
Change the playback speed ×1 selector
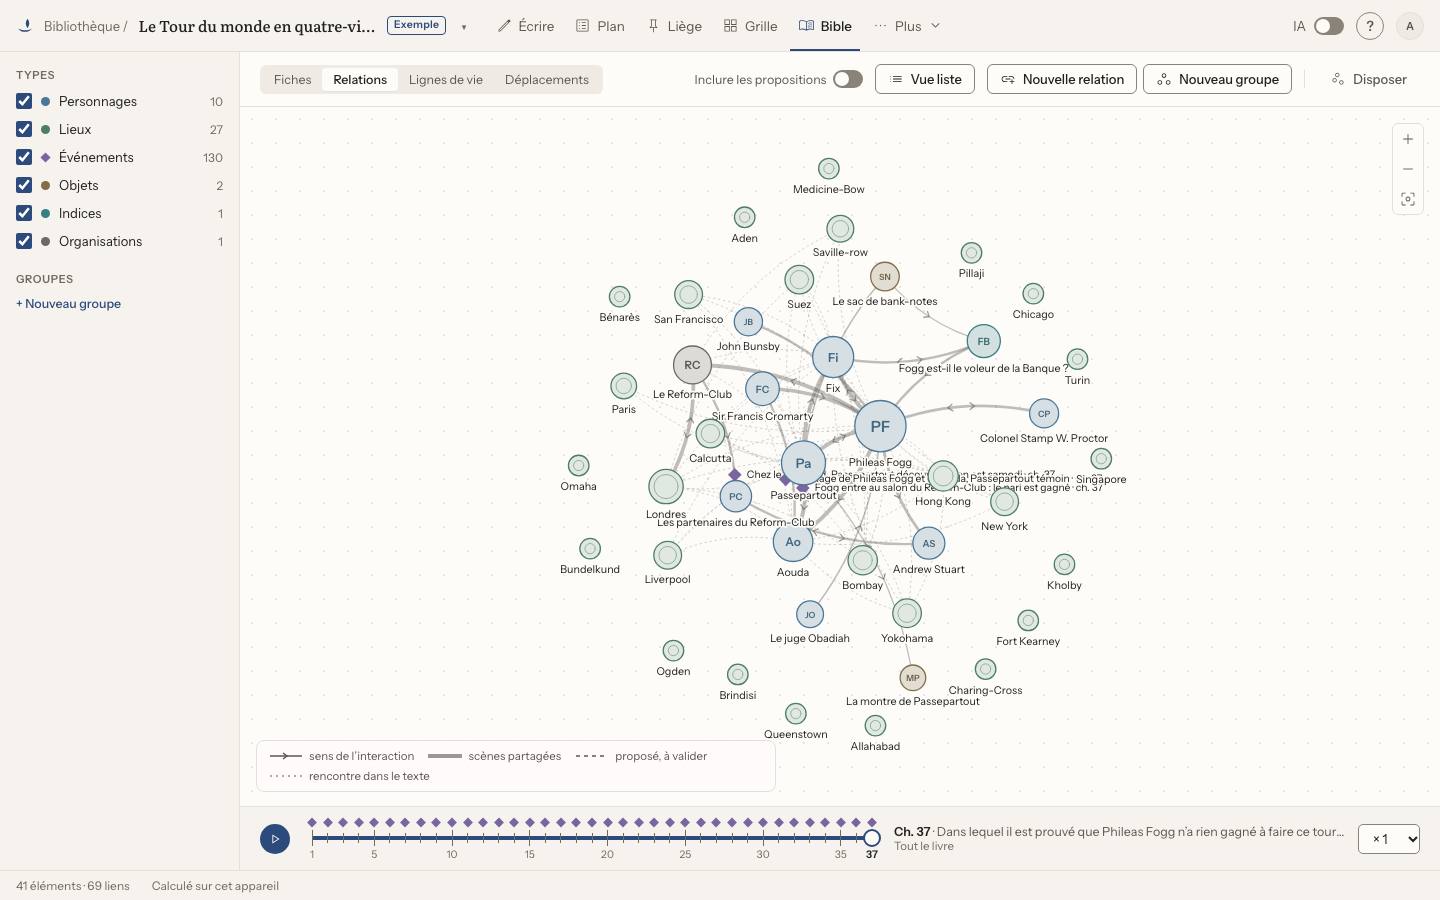coord(1389,839)
